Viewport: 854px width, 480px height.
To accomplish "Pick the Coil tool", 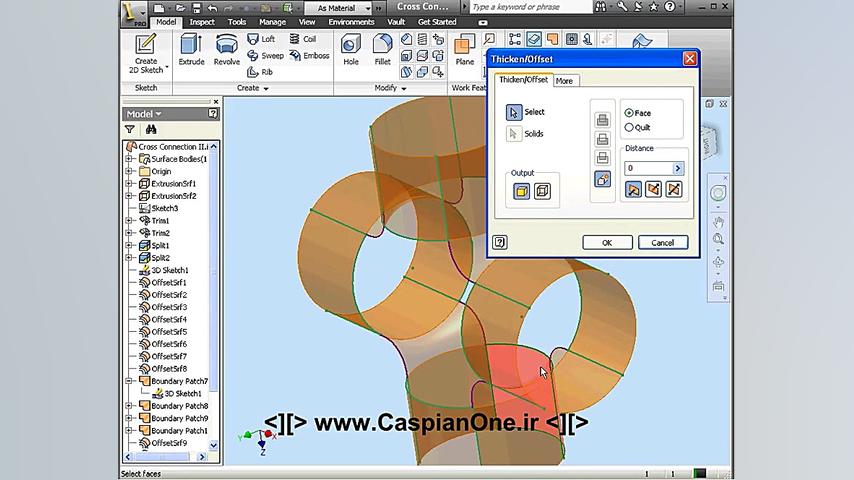I will (303, 39).
